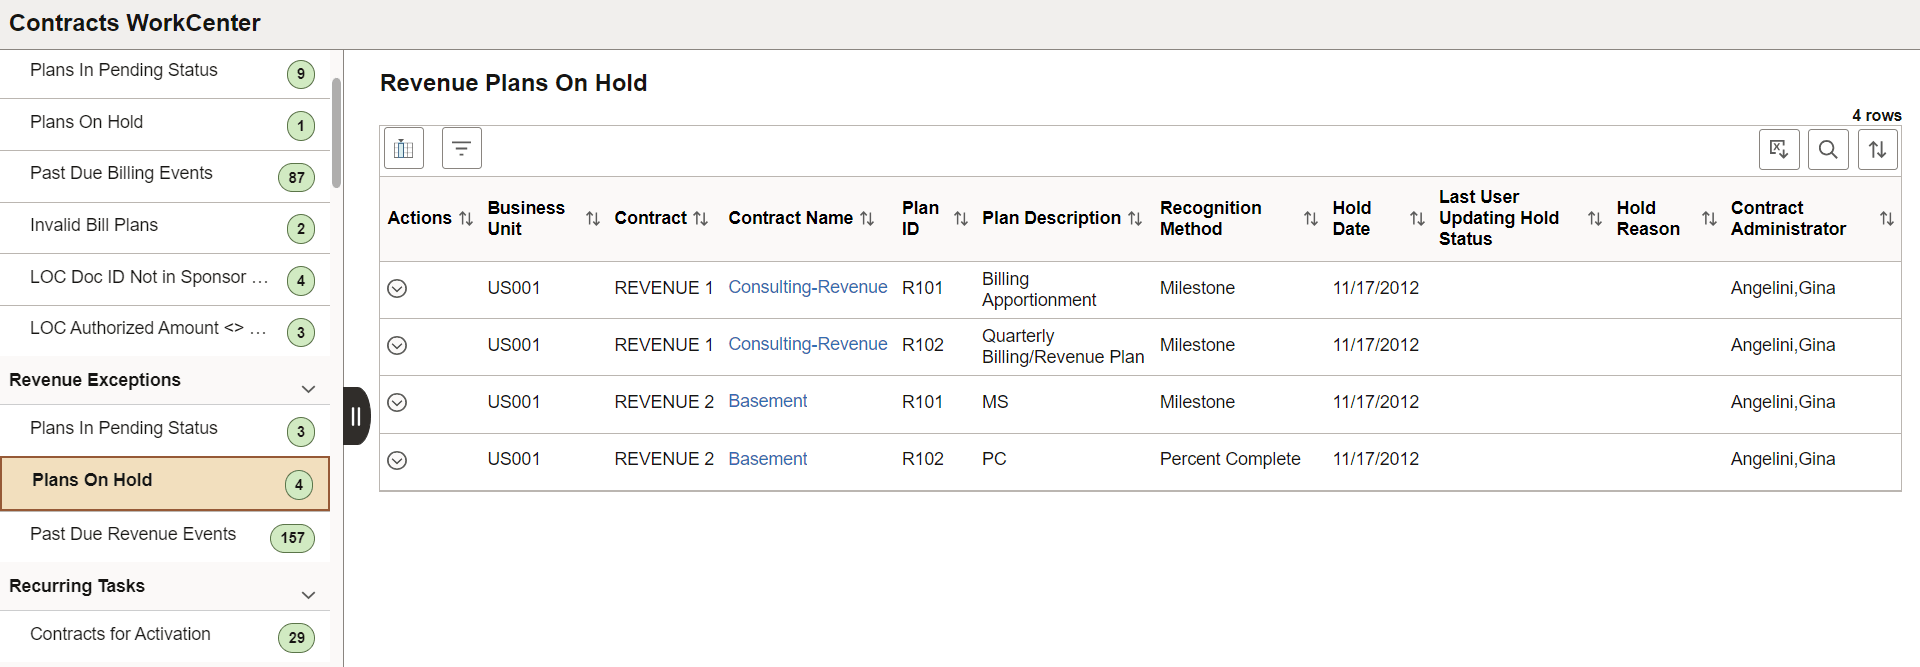
Task: Select Past Due Billing Events item
Action: click(x=121, y=174)
